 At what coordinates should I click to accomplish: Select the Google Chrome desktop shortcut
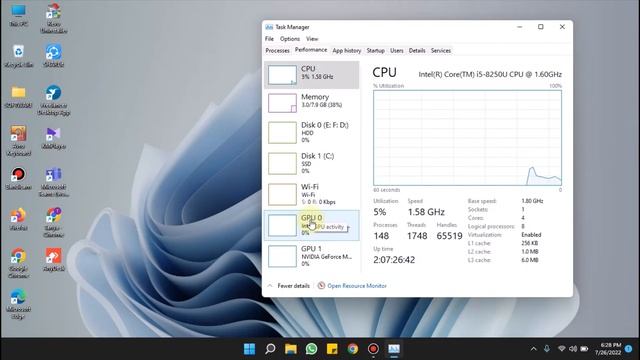(18, 263)
